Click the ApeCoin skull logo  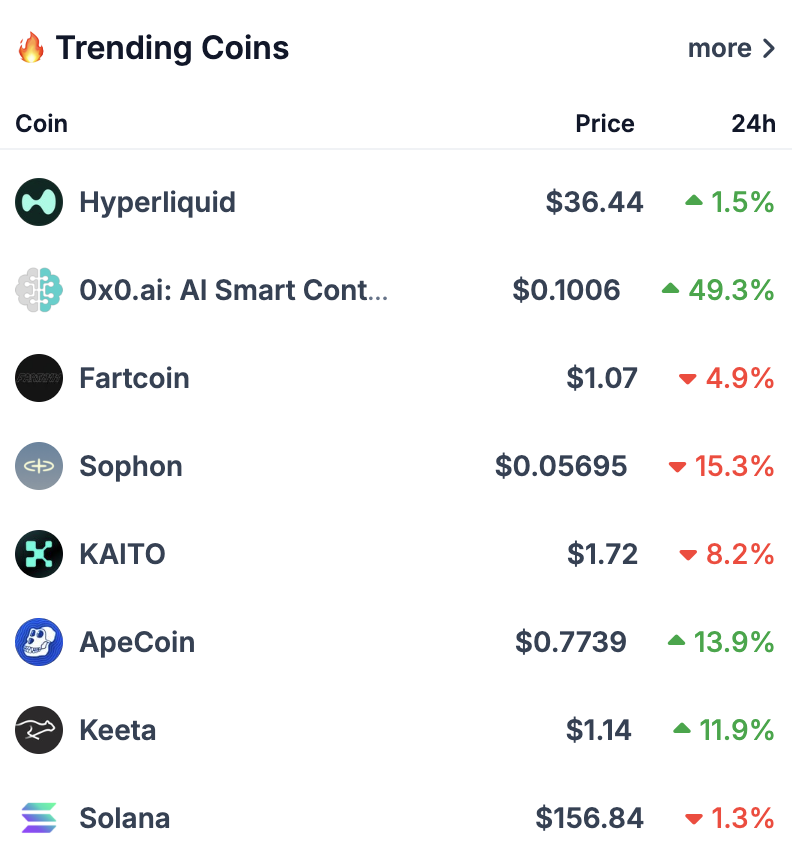[x=39, y=642]
